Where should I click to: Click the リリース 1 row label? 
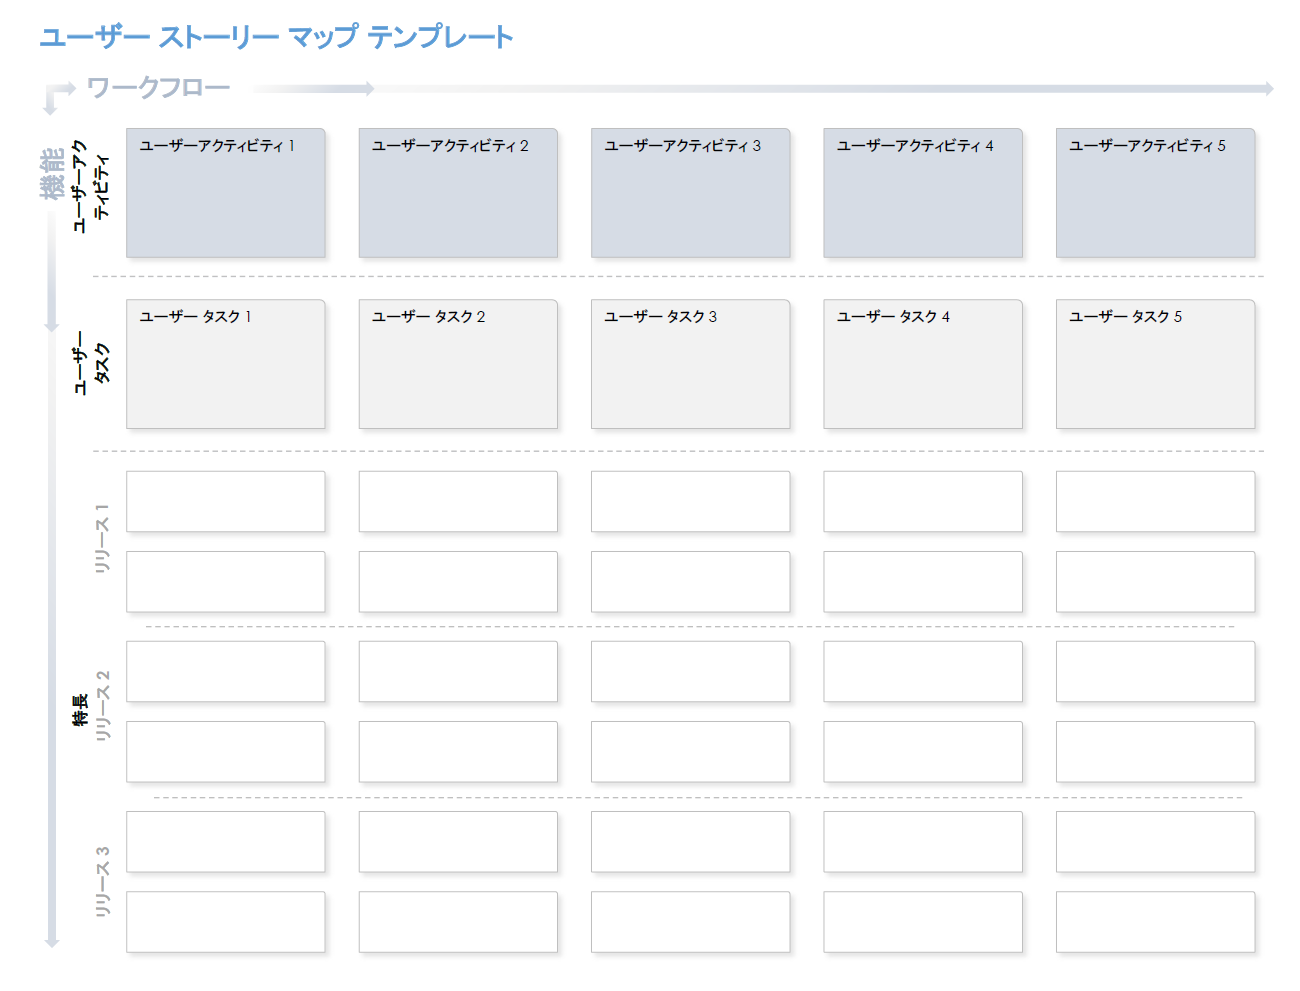point(101,538)
